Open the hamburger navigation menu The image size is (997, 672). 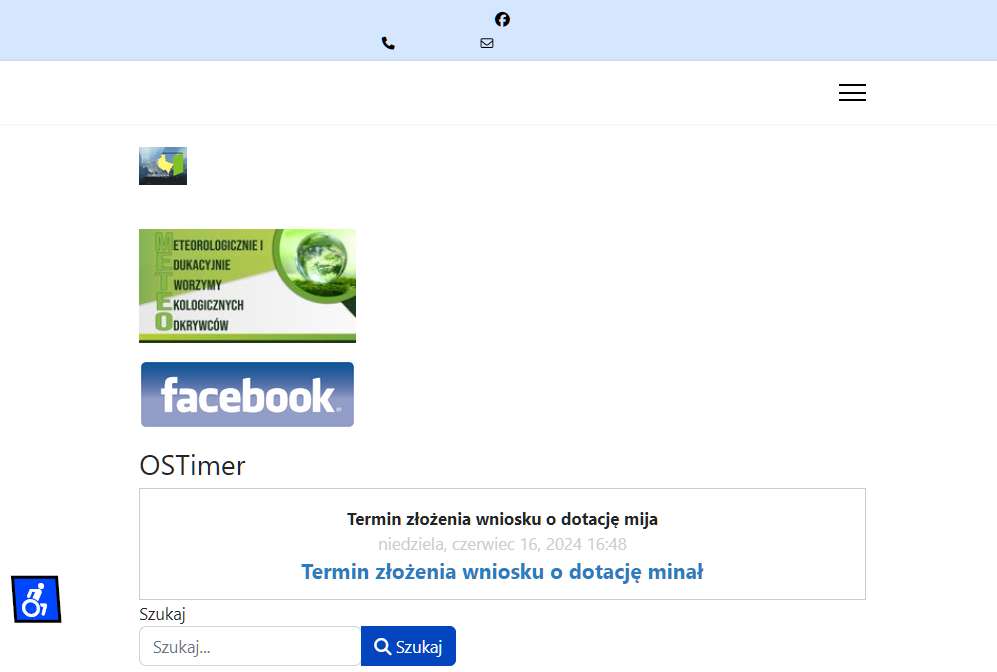coord(852,92)
